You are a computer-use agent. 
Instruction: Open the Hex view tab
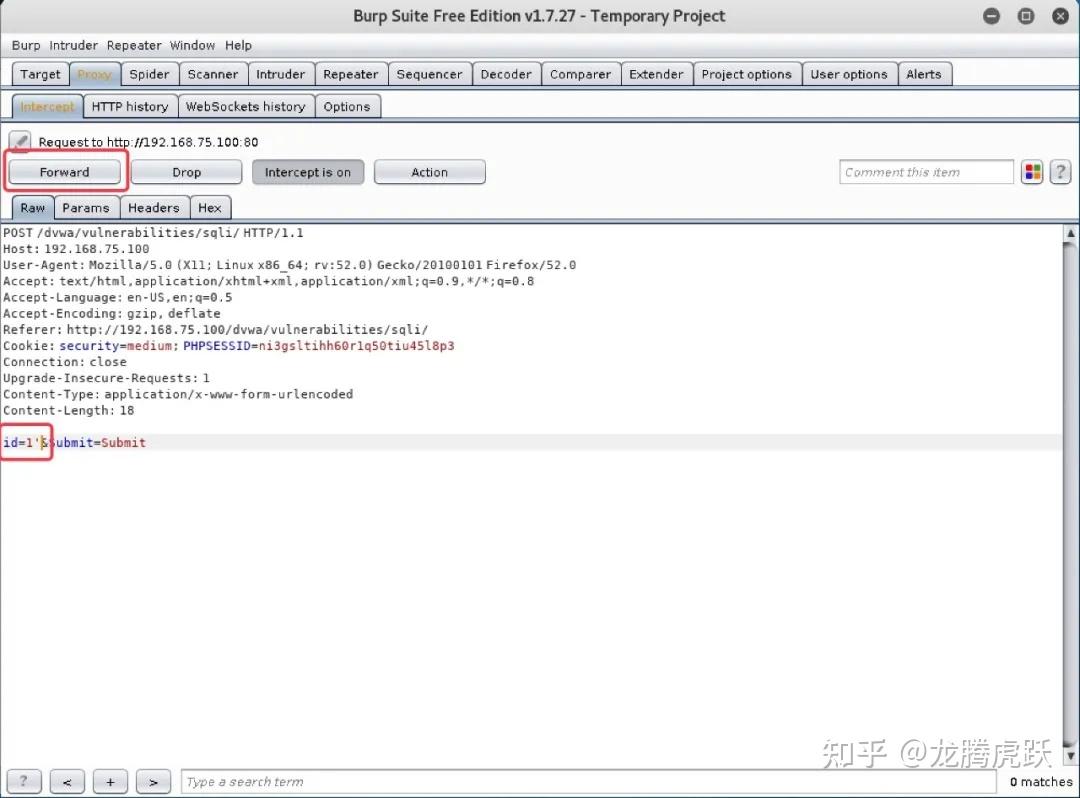click(x=210, y=207)
